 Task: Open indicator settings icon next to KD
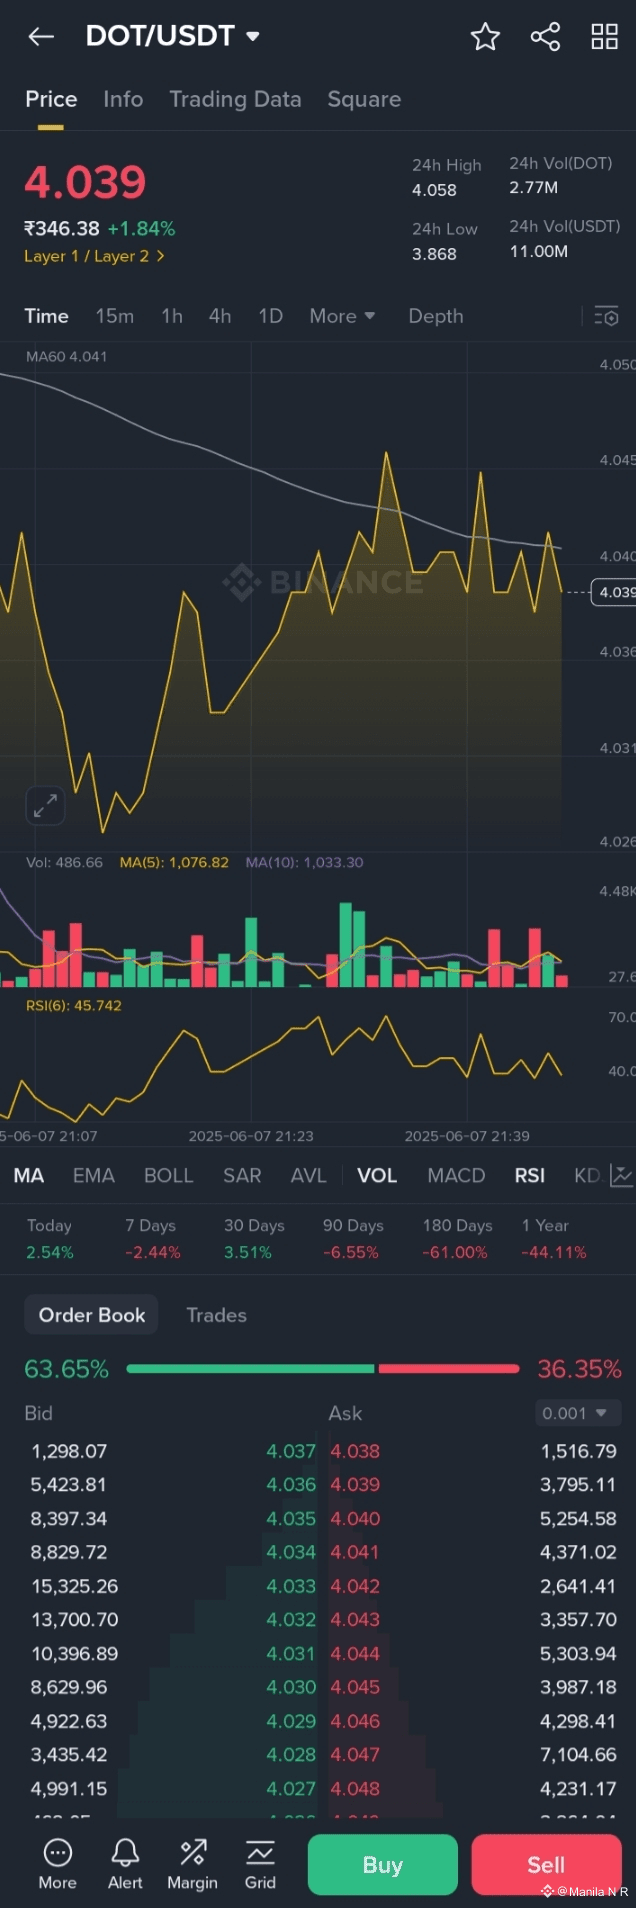pos(621,1175)
